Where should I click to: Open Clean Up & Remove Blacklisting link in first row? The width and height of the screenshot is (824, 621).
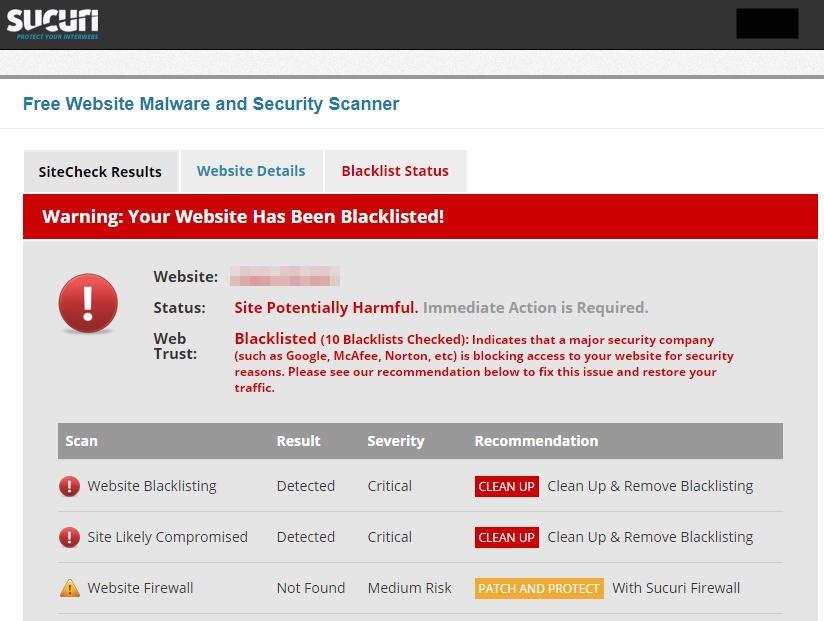coord(650,486)
